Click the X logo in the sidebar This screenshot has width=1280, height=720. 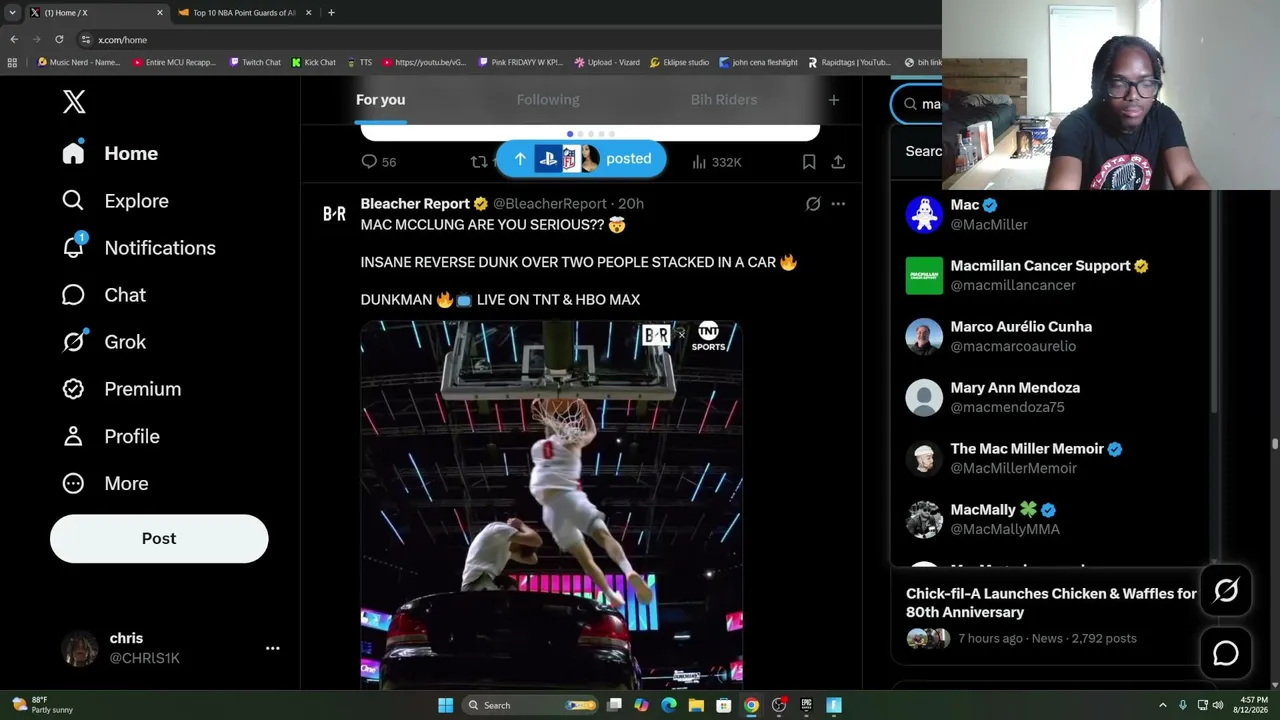[x=74, y=102]
